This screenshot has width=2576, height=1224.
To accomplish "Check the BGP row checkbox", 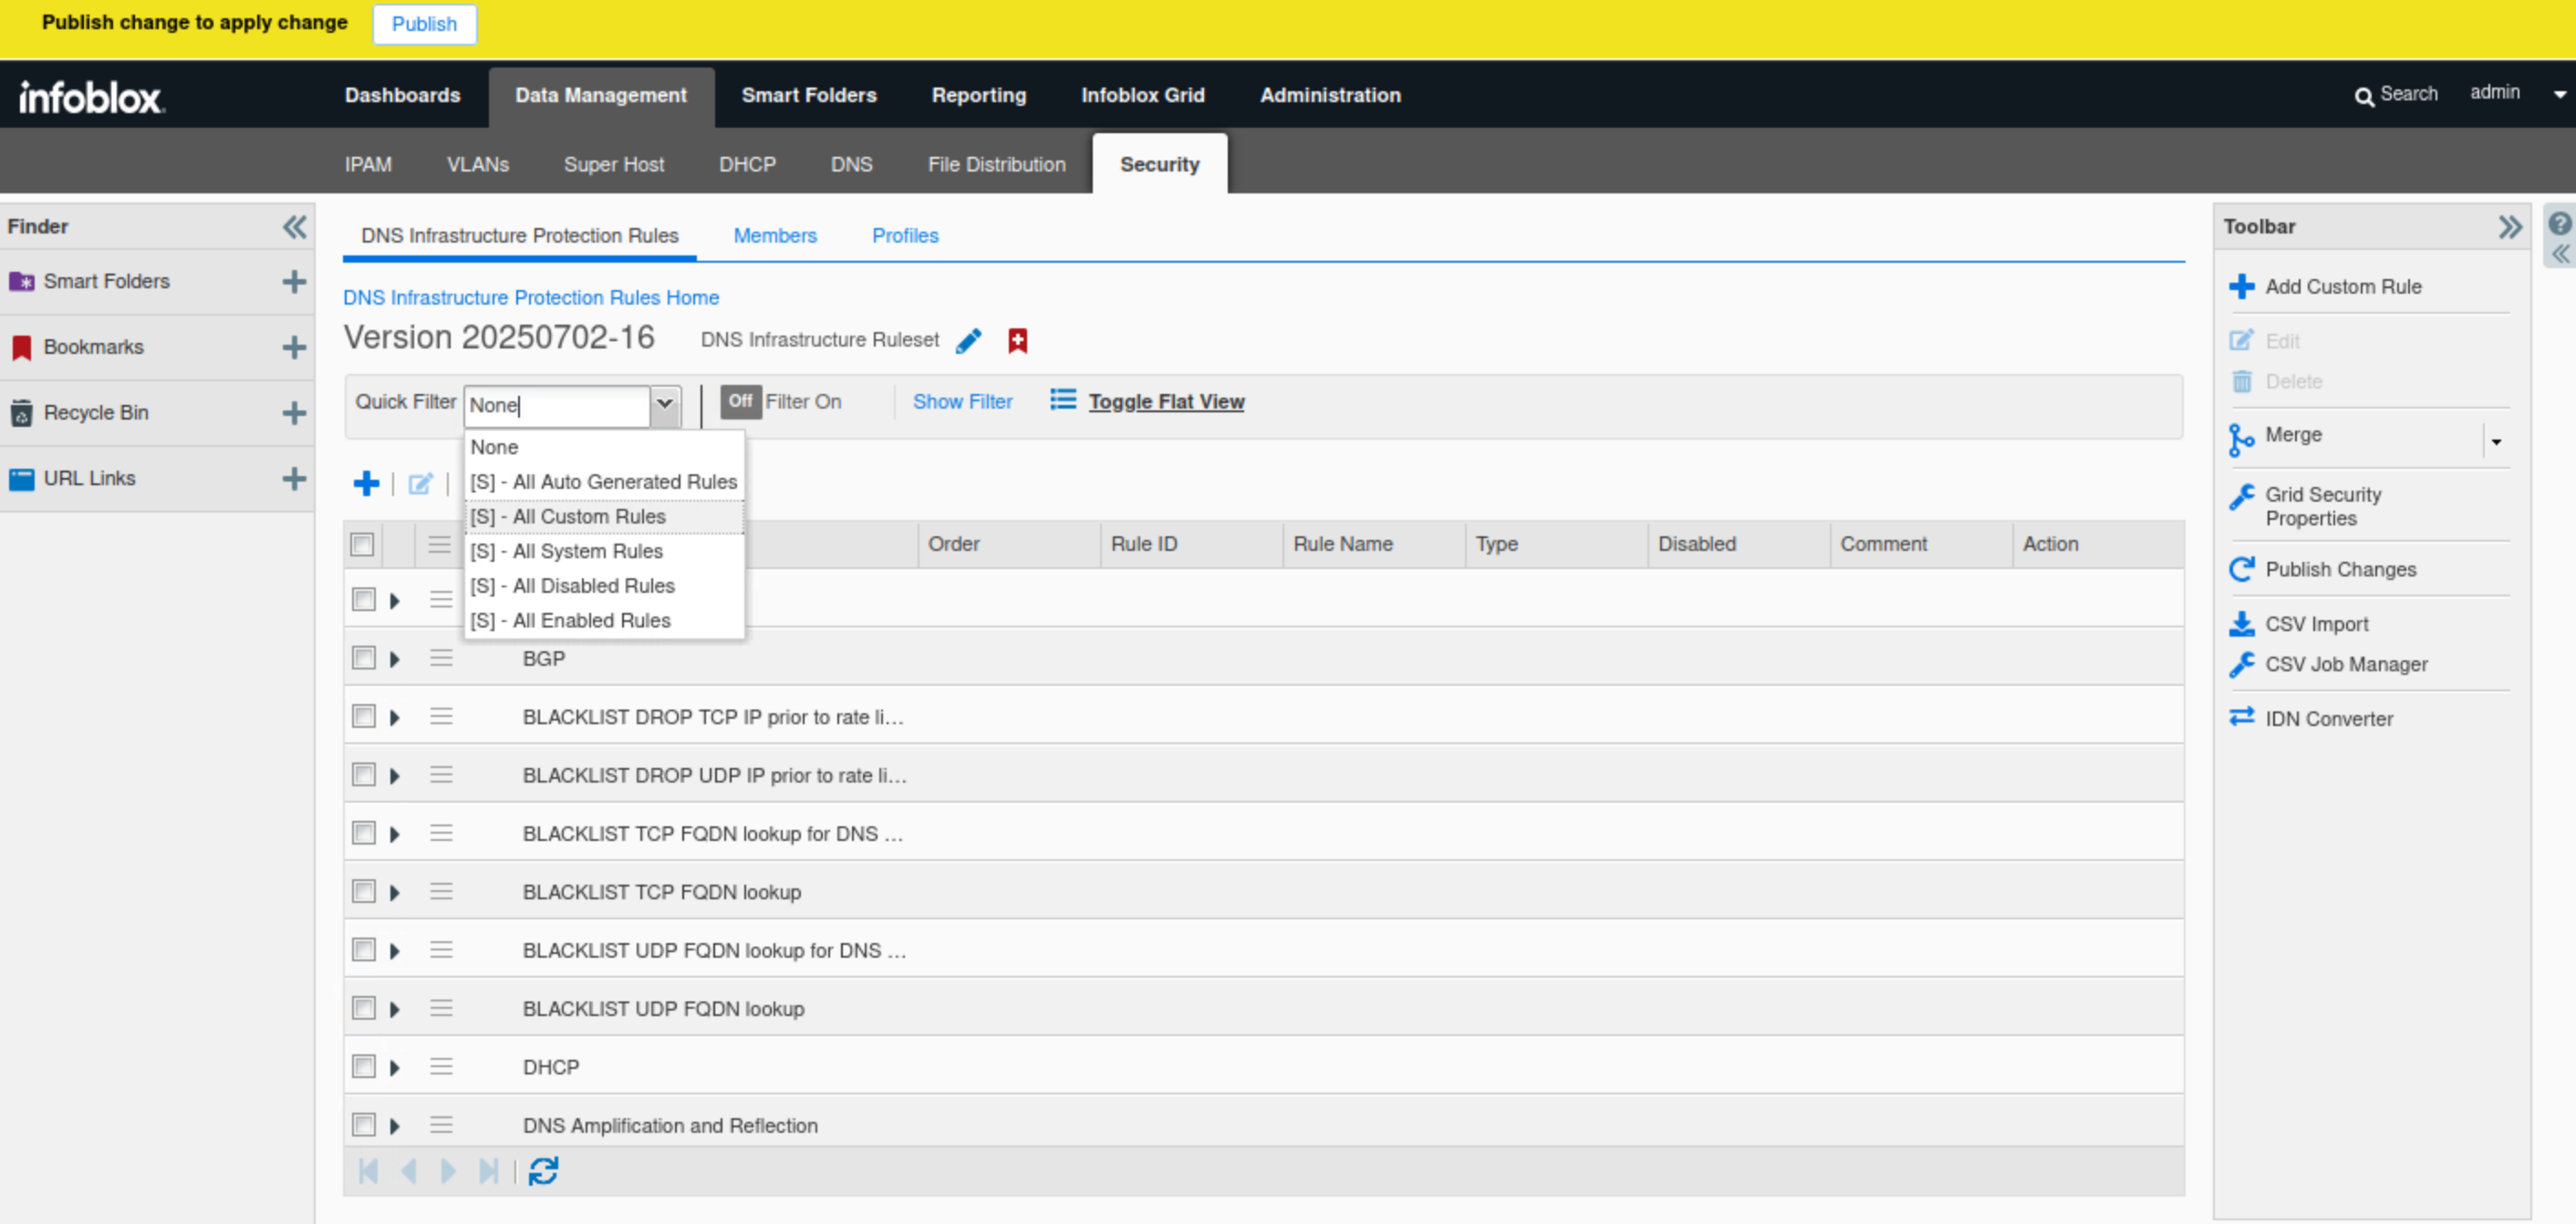I will coord(363,658).
